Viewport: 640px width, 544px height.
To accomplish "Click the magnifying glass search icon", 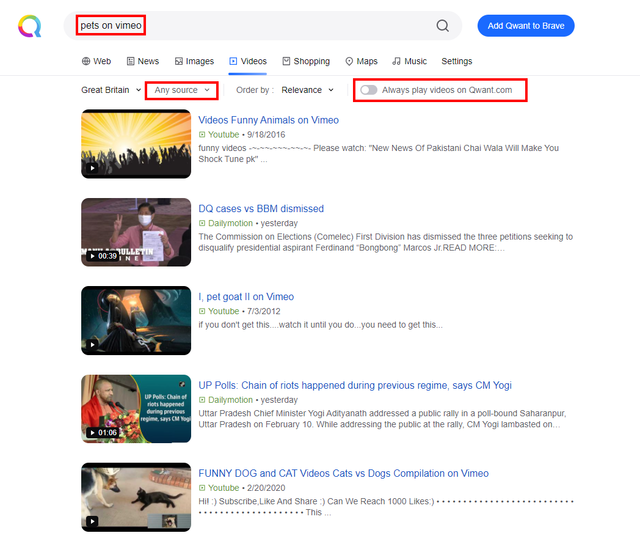I will coord(442,26).
